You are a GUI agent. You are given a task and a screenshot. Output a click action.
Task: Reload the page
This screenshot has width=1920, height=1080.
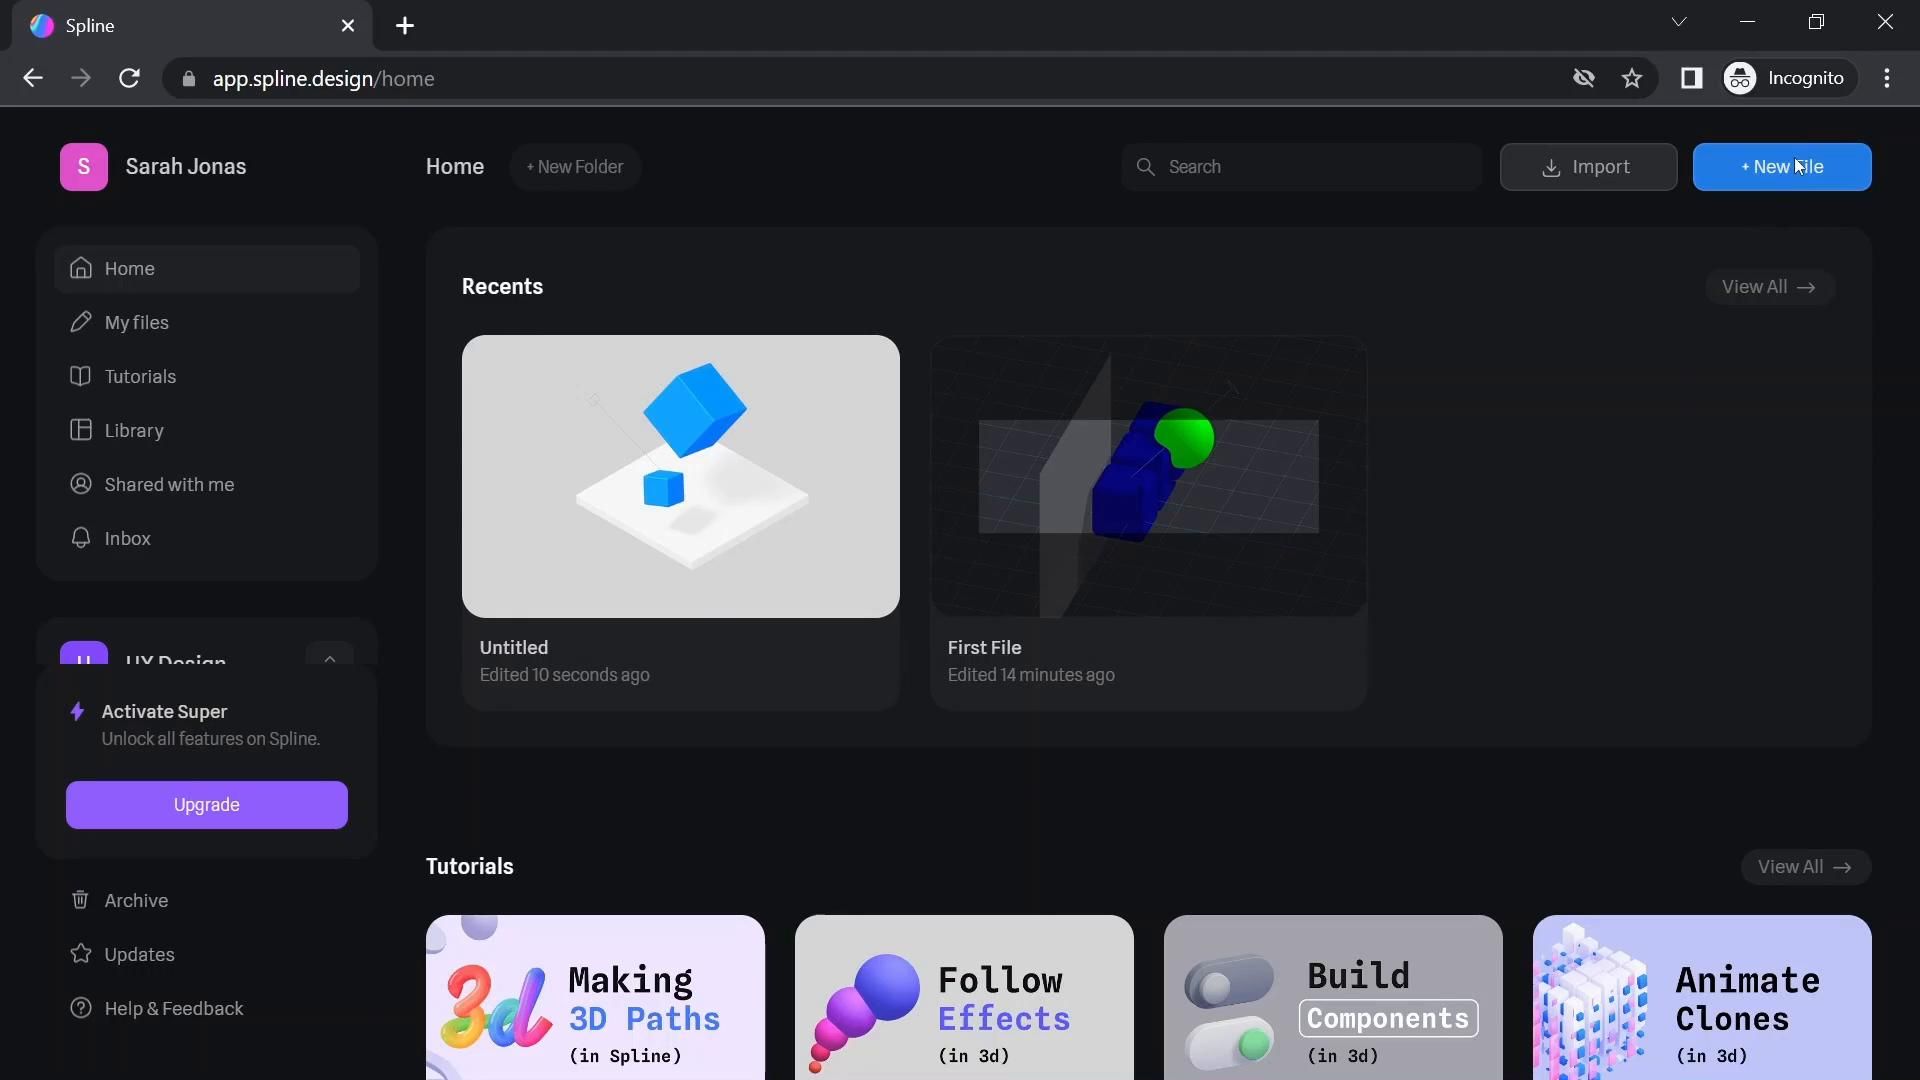click(129, 78)
